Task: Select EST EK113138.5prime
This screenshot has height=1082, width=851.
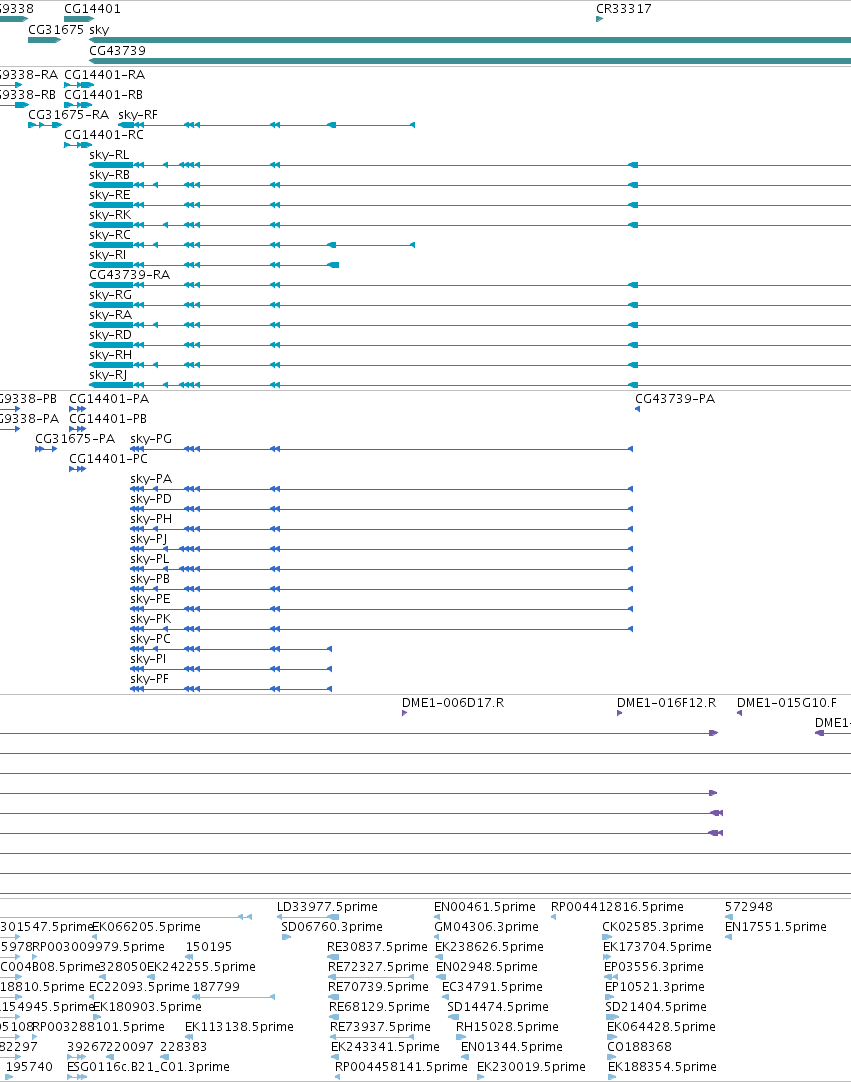Action: point(189,1037)
